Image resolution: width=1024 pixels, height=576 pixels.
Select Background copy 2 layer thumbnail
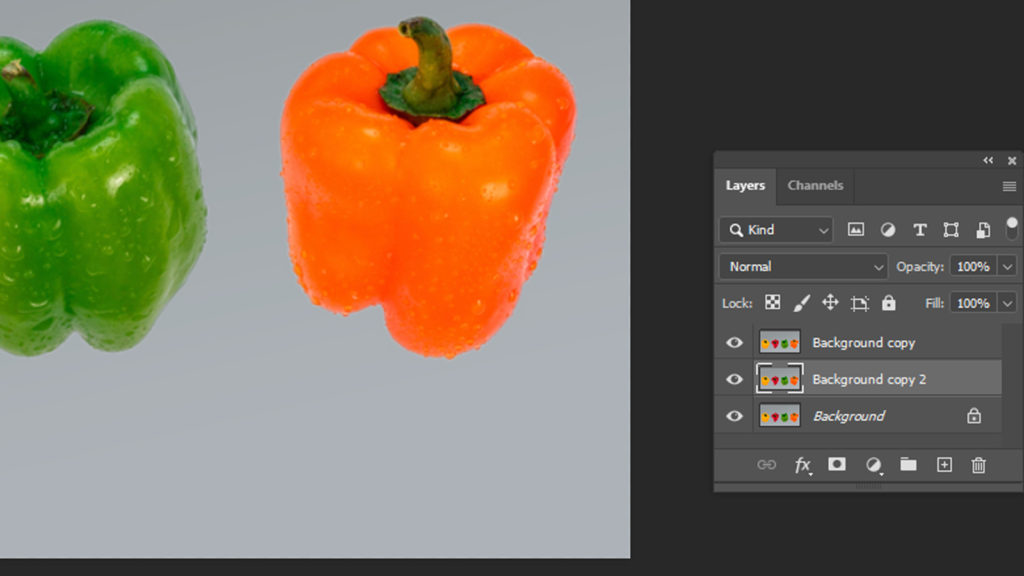coord(780,379)
